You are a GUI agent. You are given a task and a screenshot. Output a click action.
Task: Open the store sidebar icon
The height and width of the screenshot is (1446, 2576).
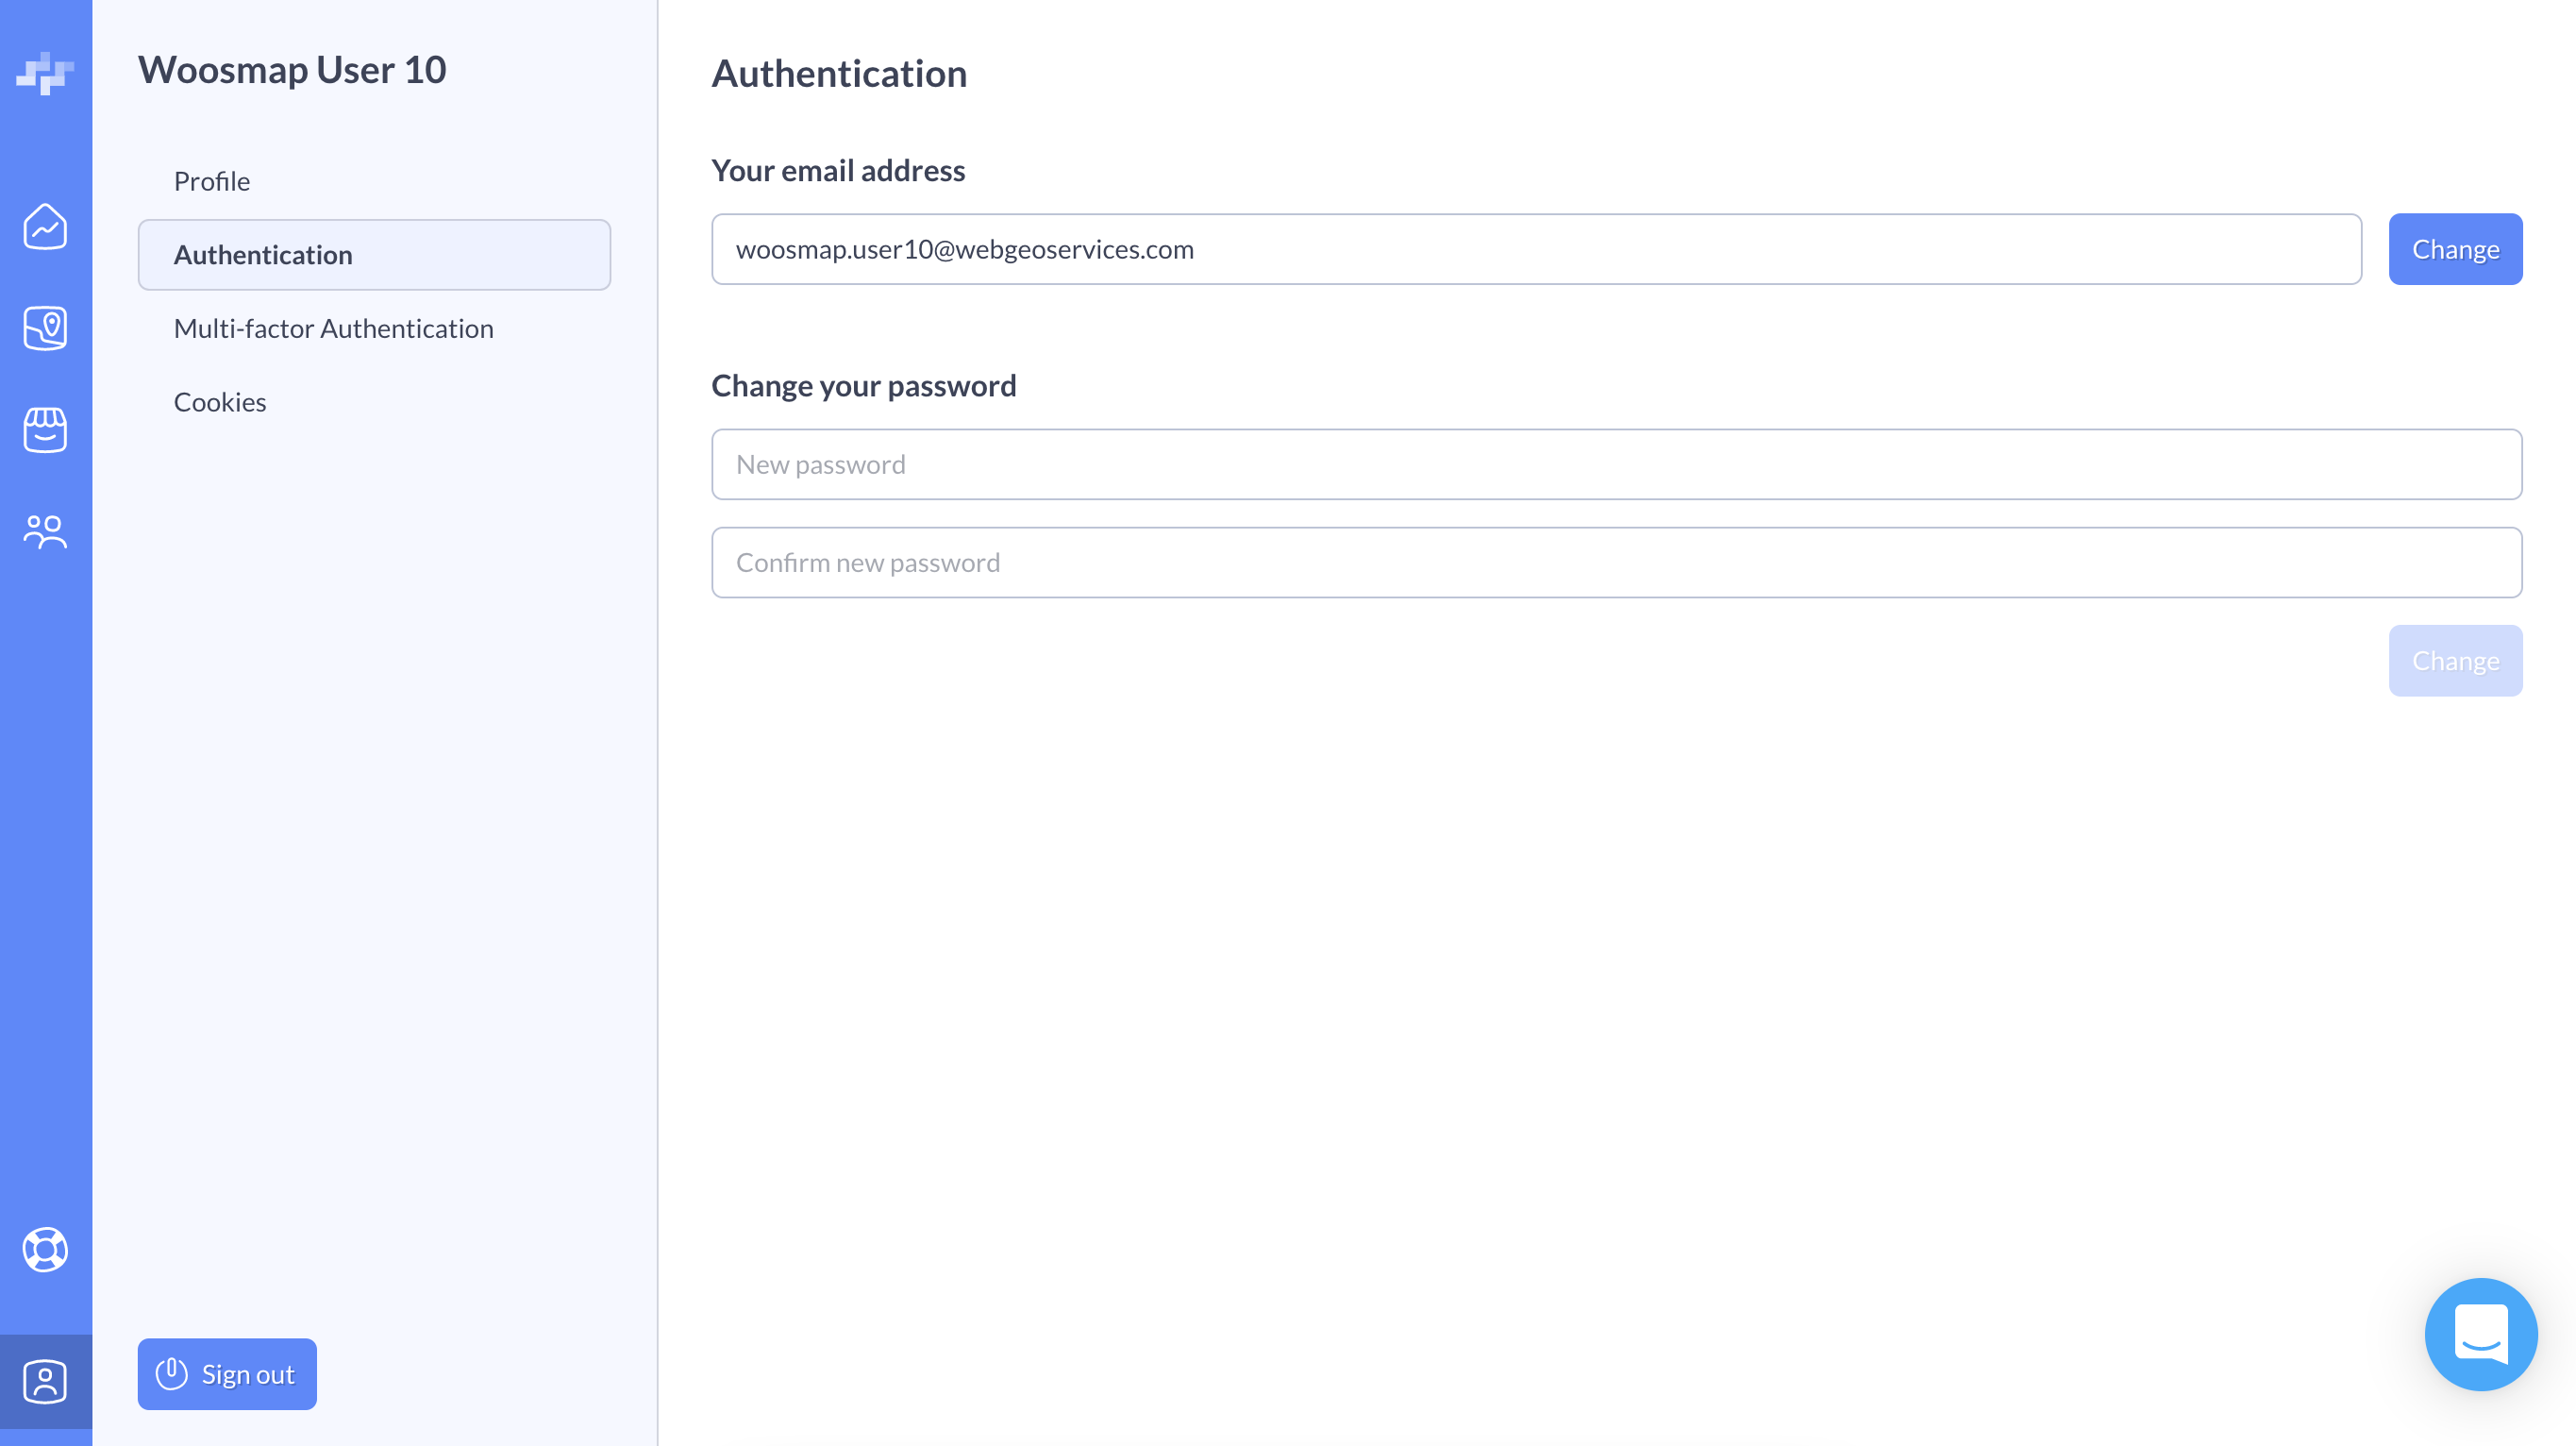[45, 430]
